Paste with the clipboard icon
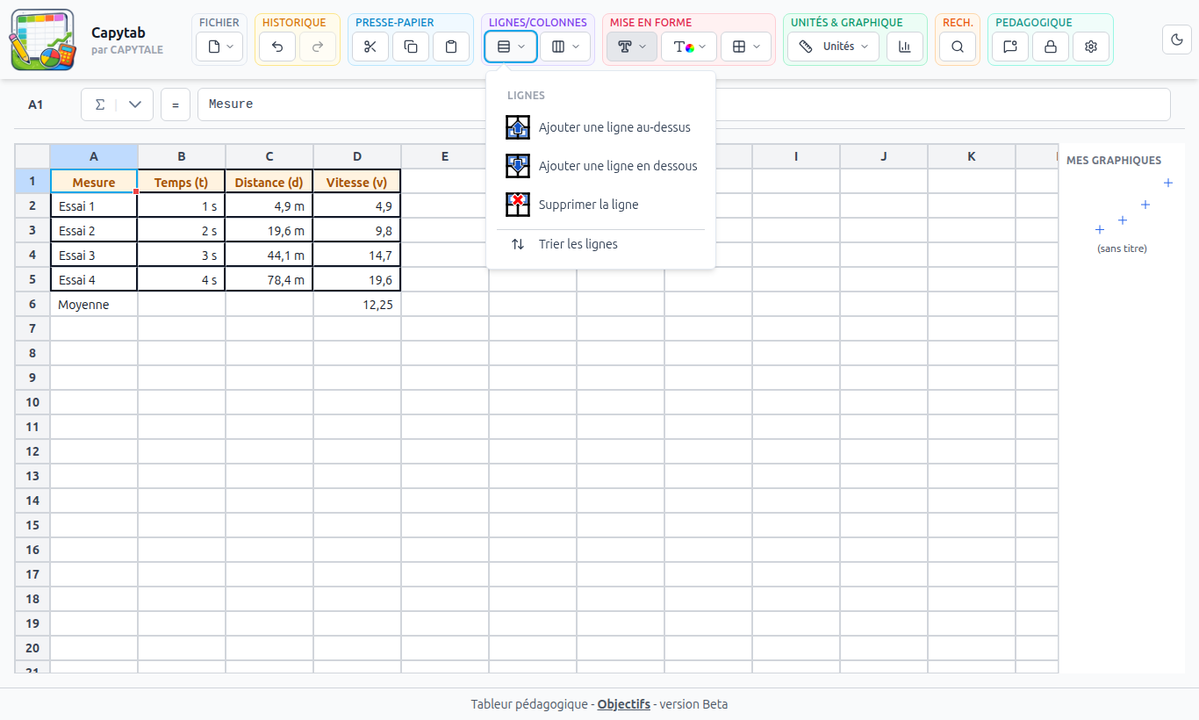 [451, 47]
